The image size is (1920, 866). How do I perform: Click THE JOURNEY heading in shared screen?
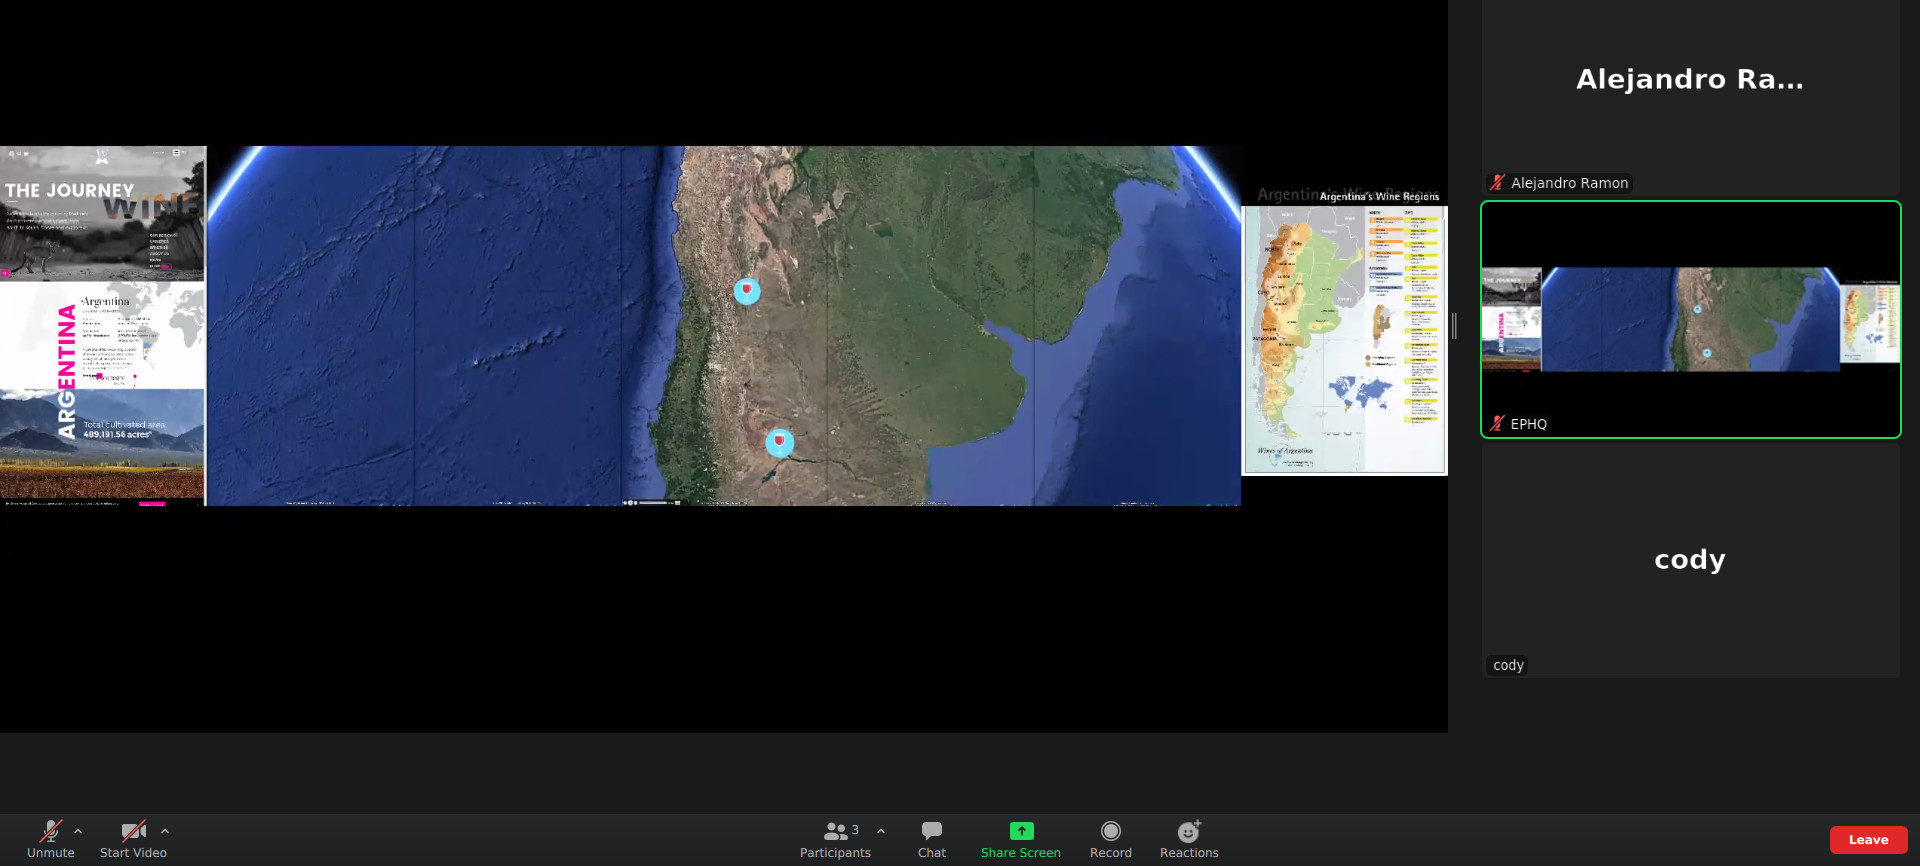tap(69, 190)
